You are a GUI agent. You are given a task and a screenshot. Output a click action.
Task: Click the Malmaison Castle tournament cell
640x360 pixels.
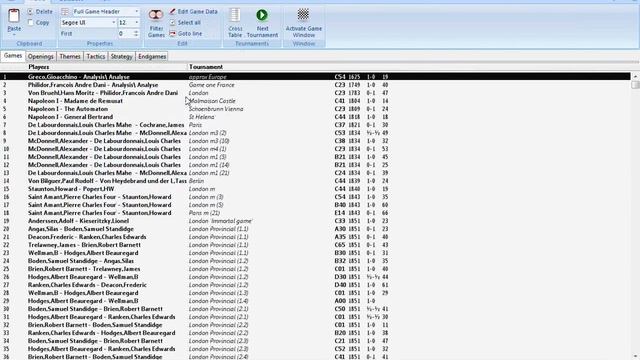pos(212,101)
